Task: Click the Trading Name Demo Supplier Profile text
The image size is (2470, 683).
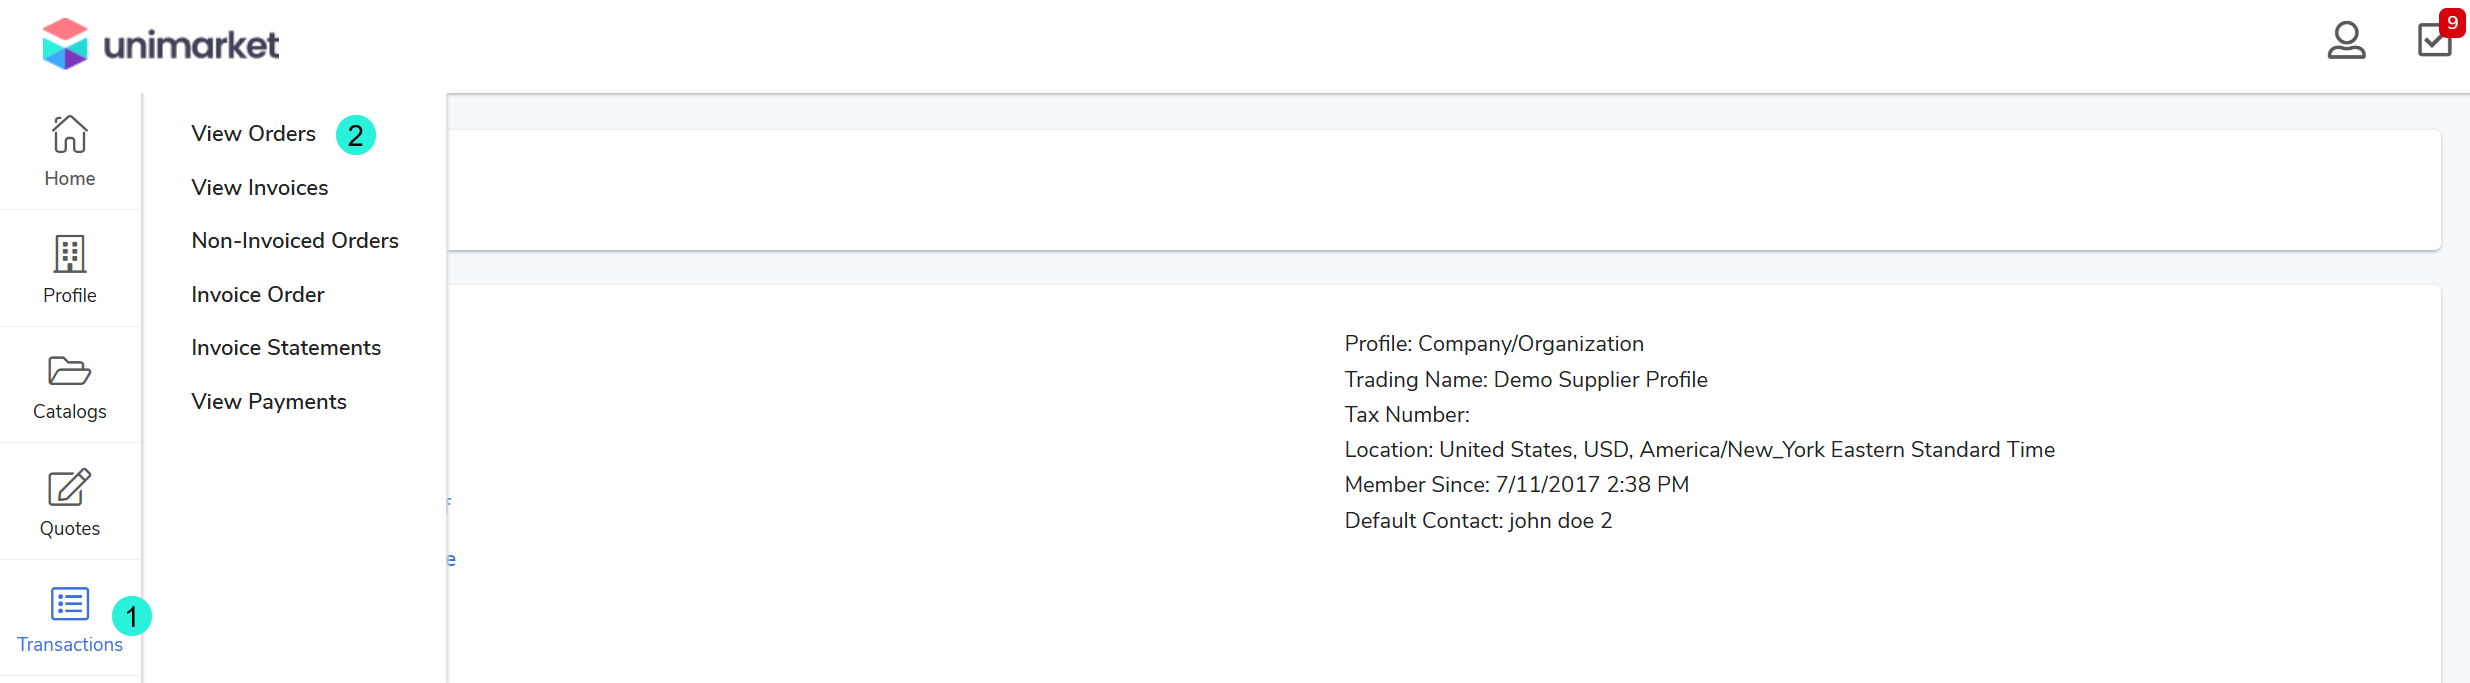Action: (x=1526, y=380)
